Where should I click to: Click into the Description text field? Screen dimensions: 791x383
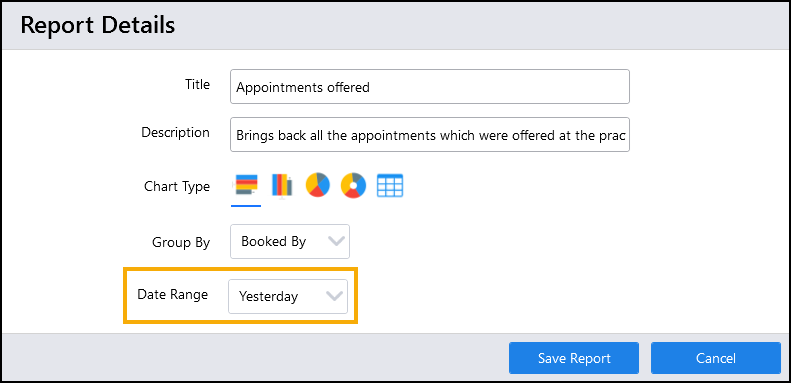point(430,135)
